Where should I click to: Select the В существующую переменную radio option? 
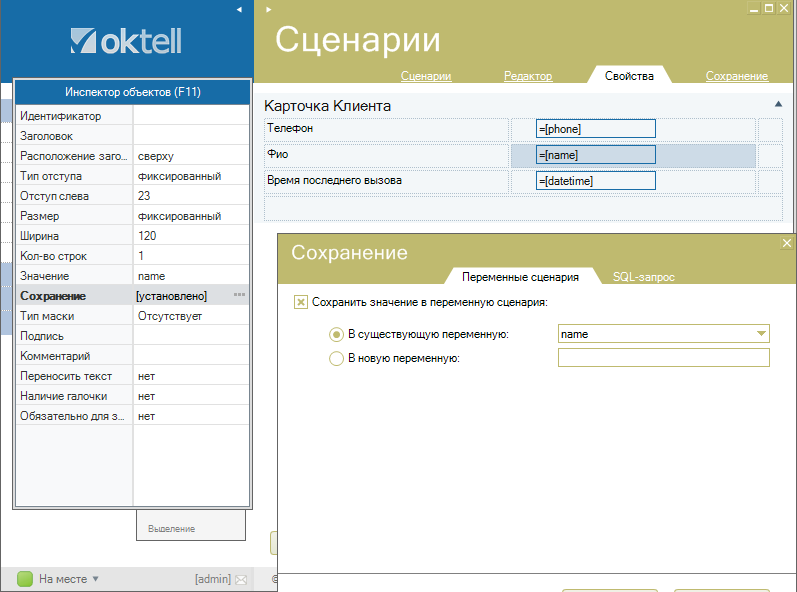click(x=336, y=334)
